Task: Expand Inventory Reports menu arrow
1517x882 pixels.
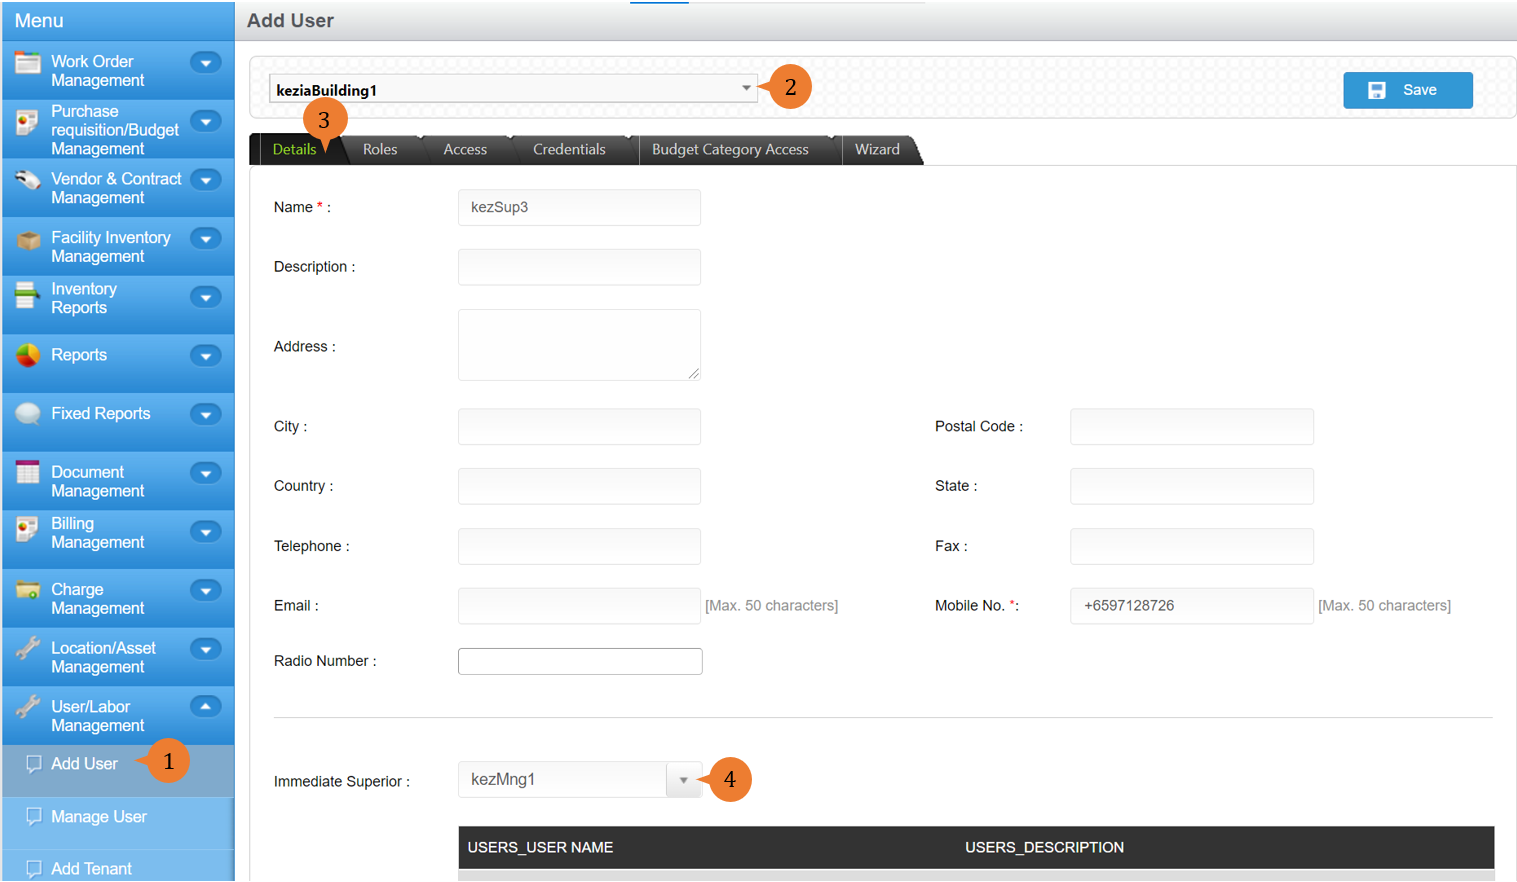Action: click(206, 297)
